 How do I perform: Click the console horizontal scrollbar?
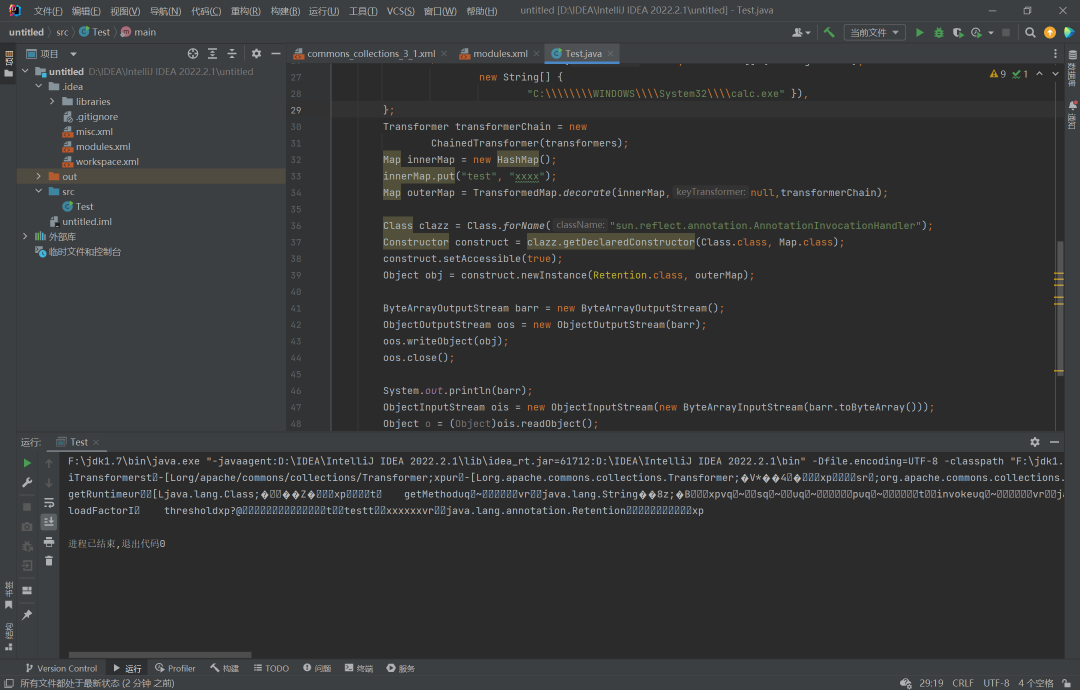point(160,655)
